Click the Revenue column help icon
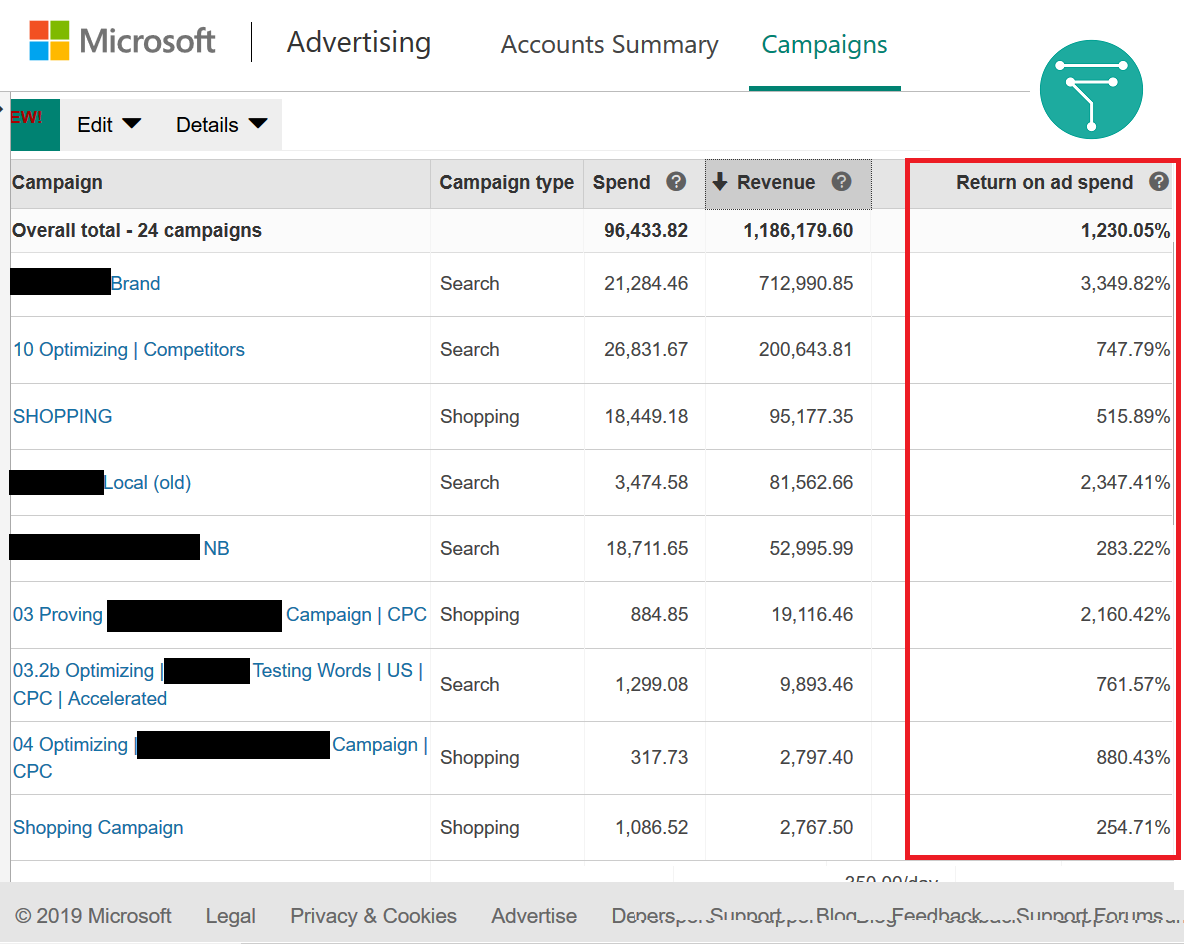Viewport: 1184px width, 944px height. (841, 181)
